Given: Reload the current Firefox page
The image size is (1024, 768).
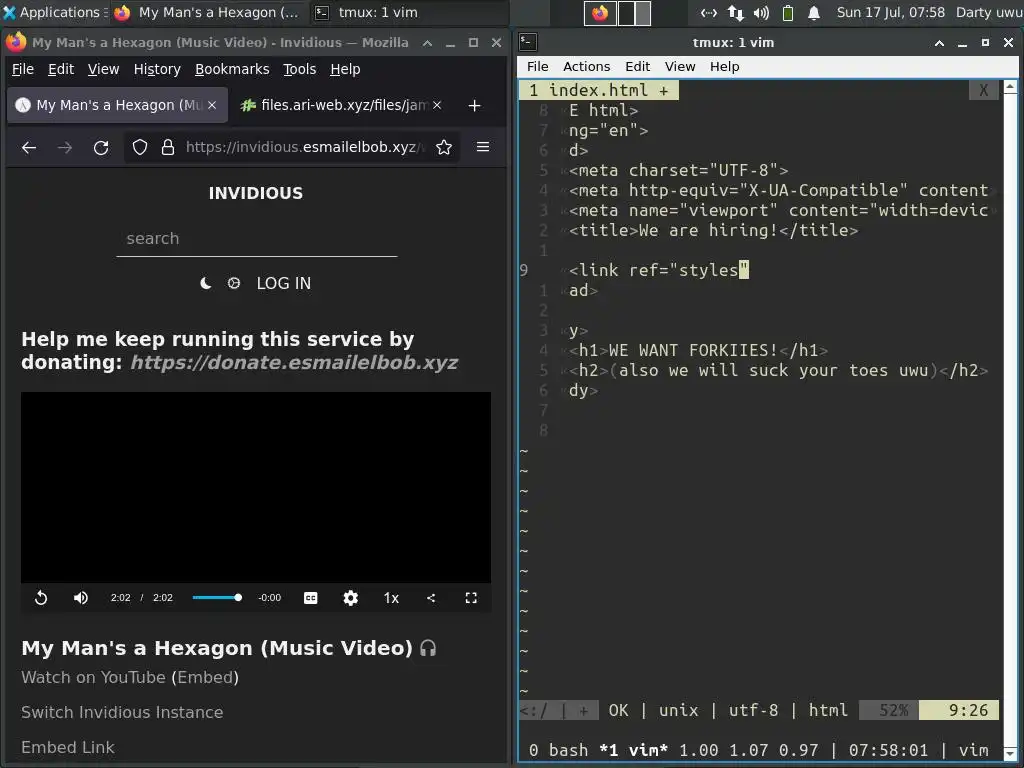Looking at the screenshot, I should pyautogui.click(x=101, y=148).
